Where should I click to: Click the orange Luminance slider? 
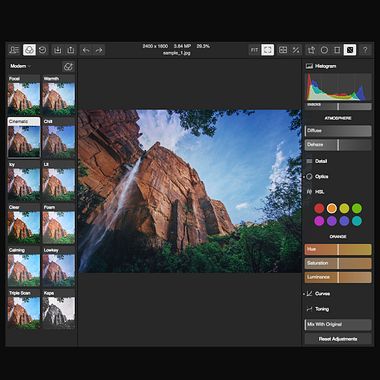(338, 277)
